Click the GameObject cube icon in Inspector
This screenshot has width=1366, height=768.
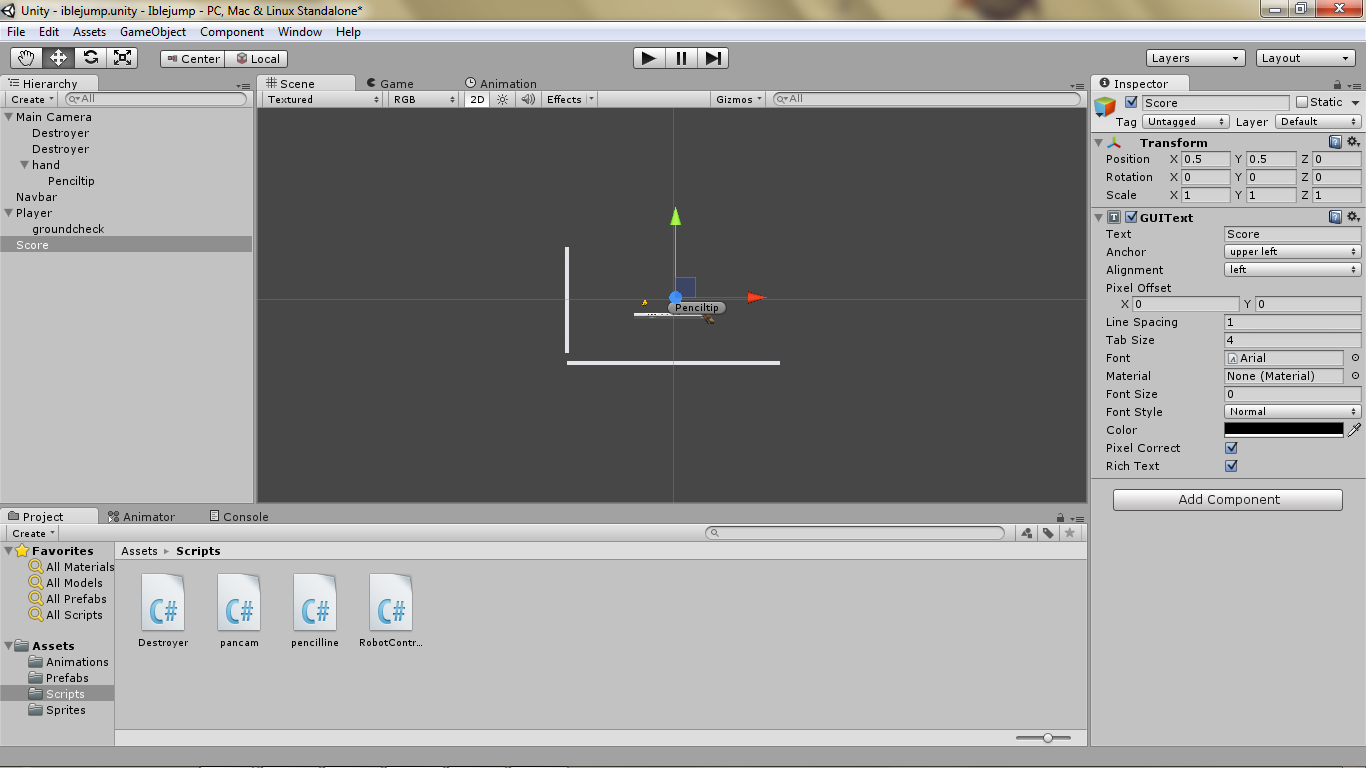[x=1105, y=107]
